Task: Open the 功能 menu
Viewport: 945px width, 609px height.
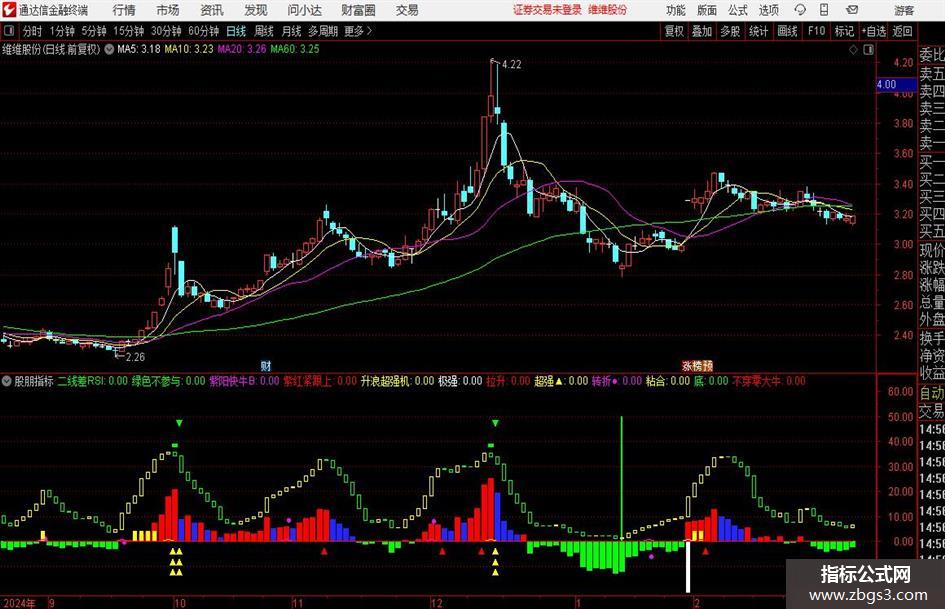Action: coord(676,10)
